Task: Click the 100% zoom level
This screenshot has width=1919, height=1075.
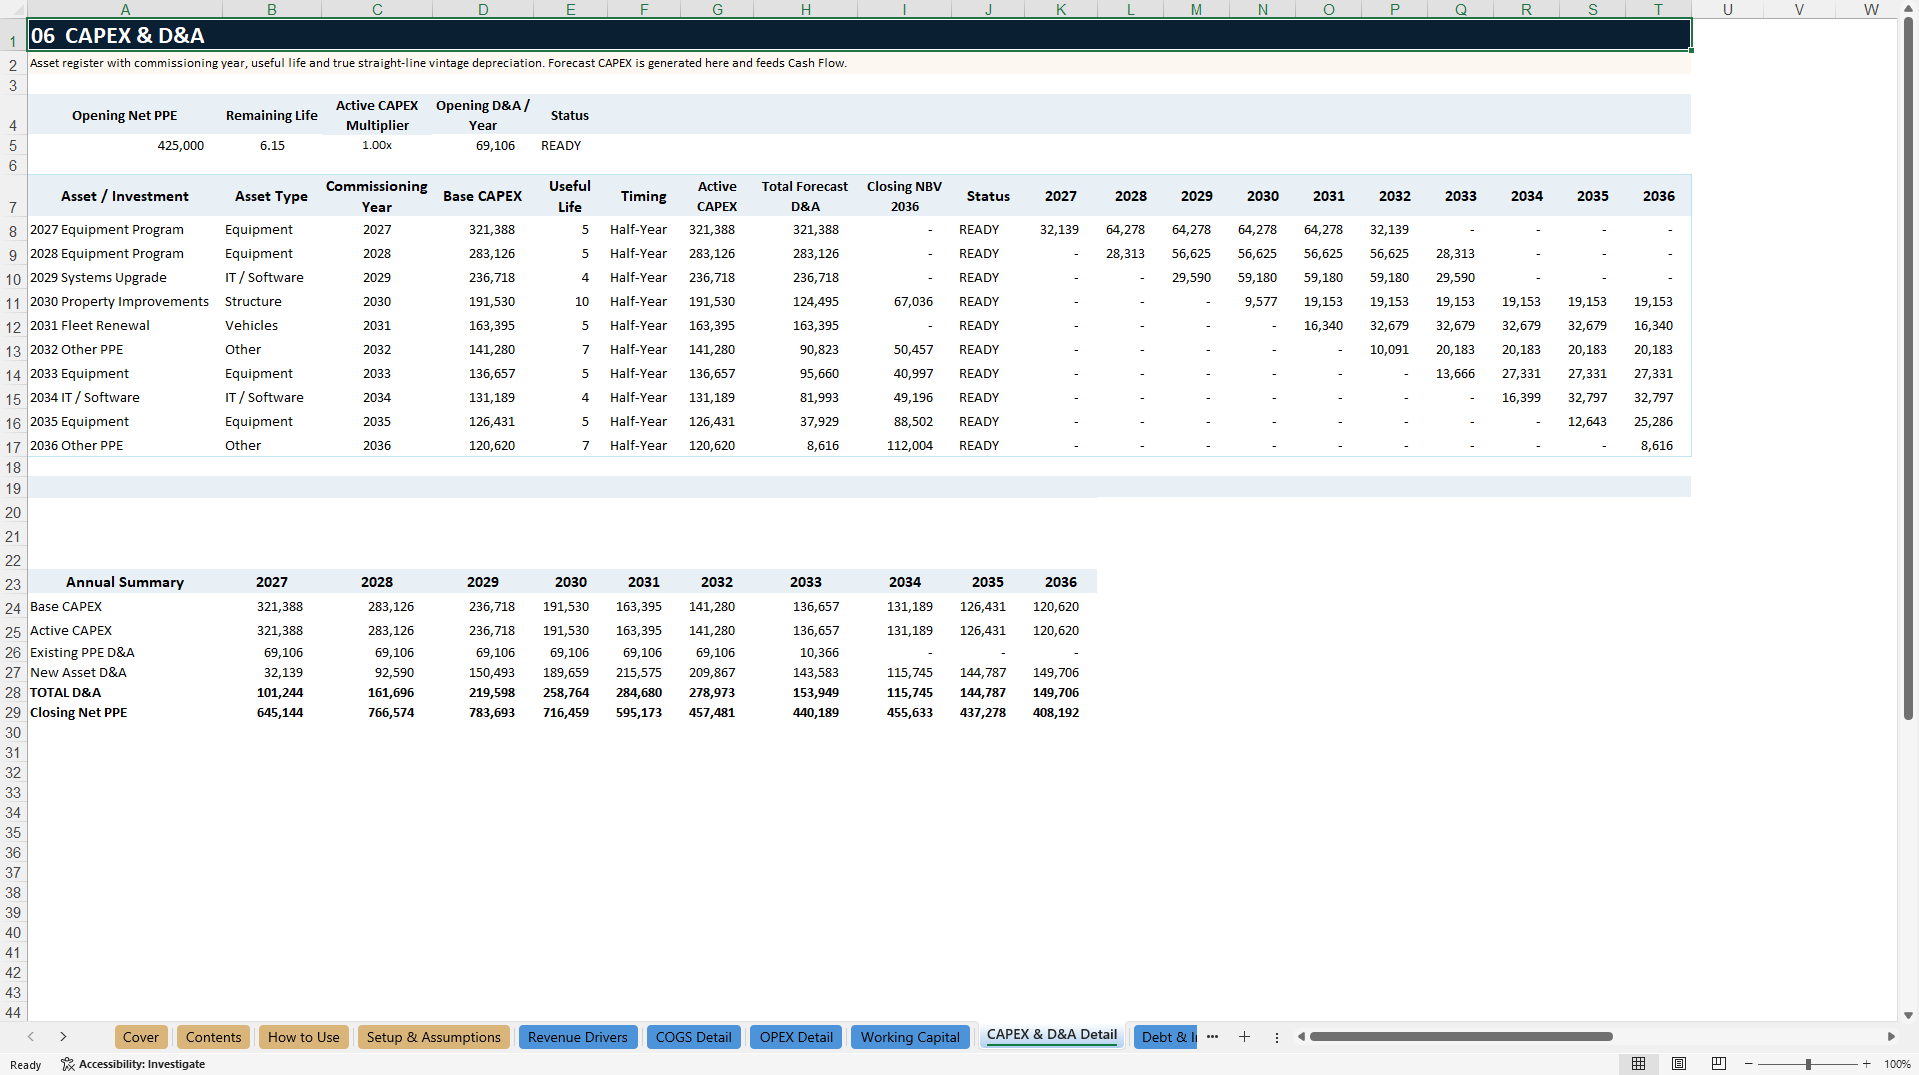Action: 1897,1064
